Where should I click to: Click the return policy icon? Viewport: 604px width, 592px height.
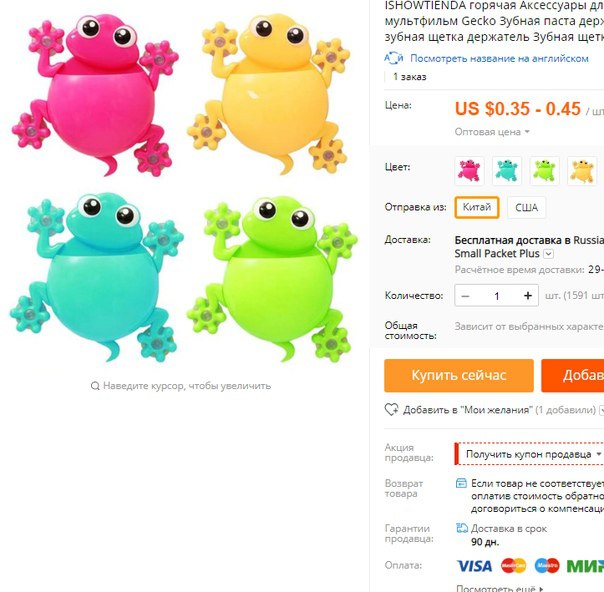(x=461, y=483)
